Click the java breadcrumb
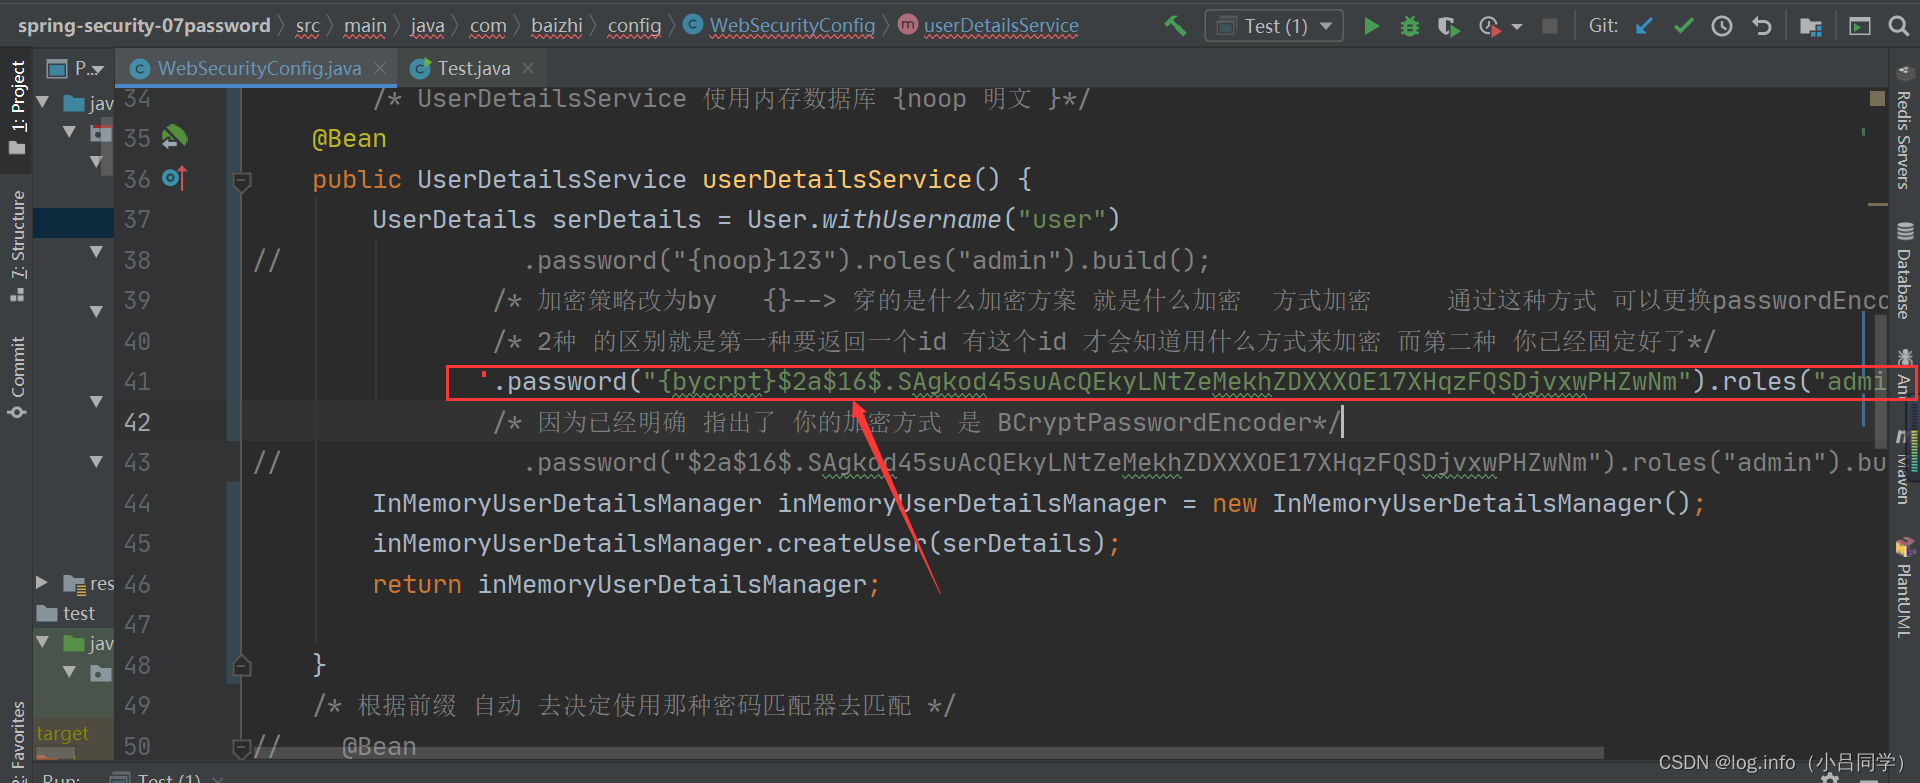 [x=427, y=26]
